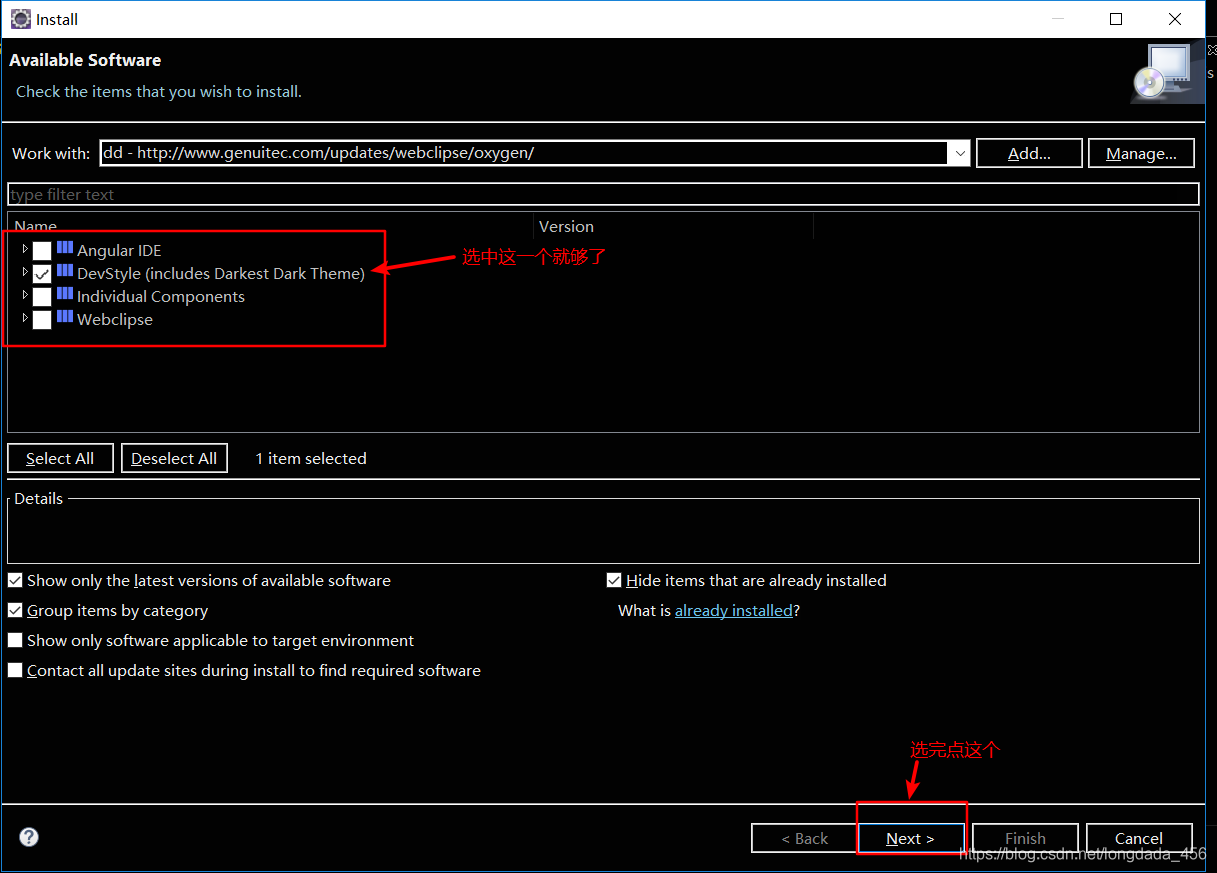Click the Webclipse category icon
This screenshot has width=1217, height=873.
coord(65,317)
